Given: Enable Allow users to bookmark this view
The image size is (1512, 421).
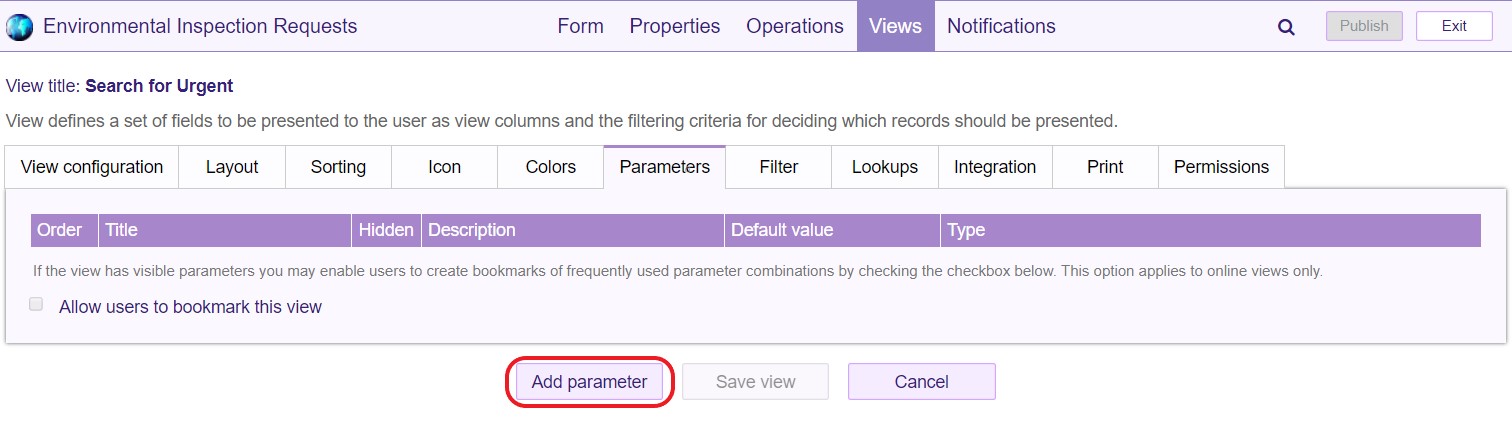Looking at the screenshot, I should pyautogui.click(x=36, y=305).
